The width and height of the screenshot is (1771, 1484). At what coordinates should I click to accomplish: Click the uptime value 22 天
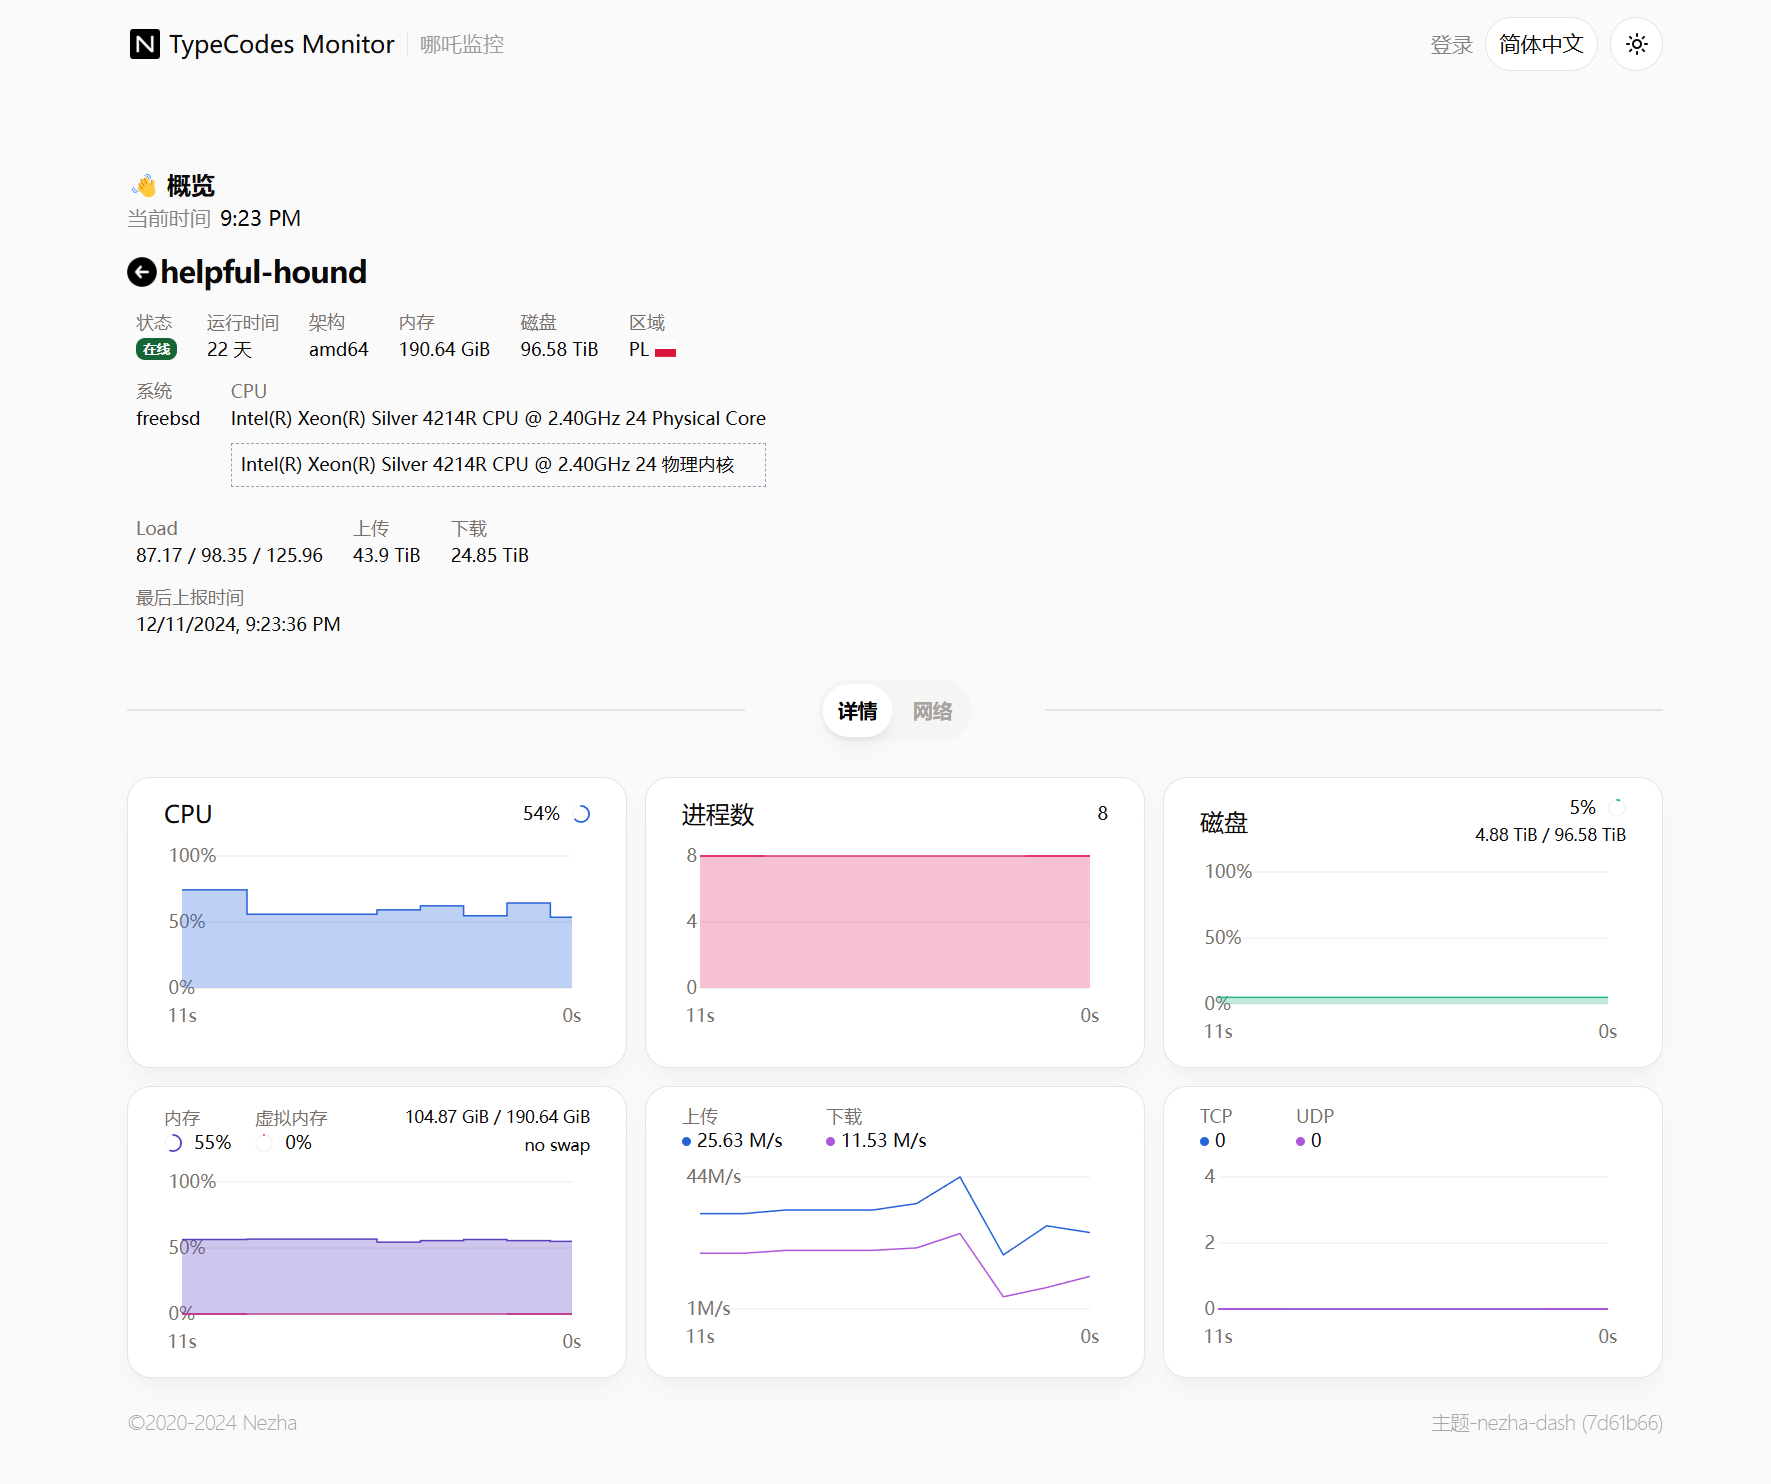[x=229, y=349]
